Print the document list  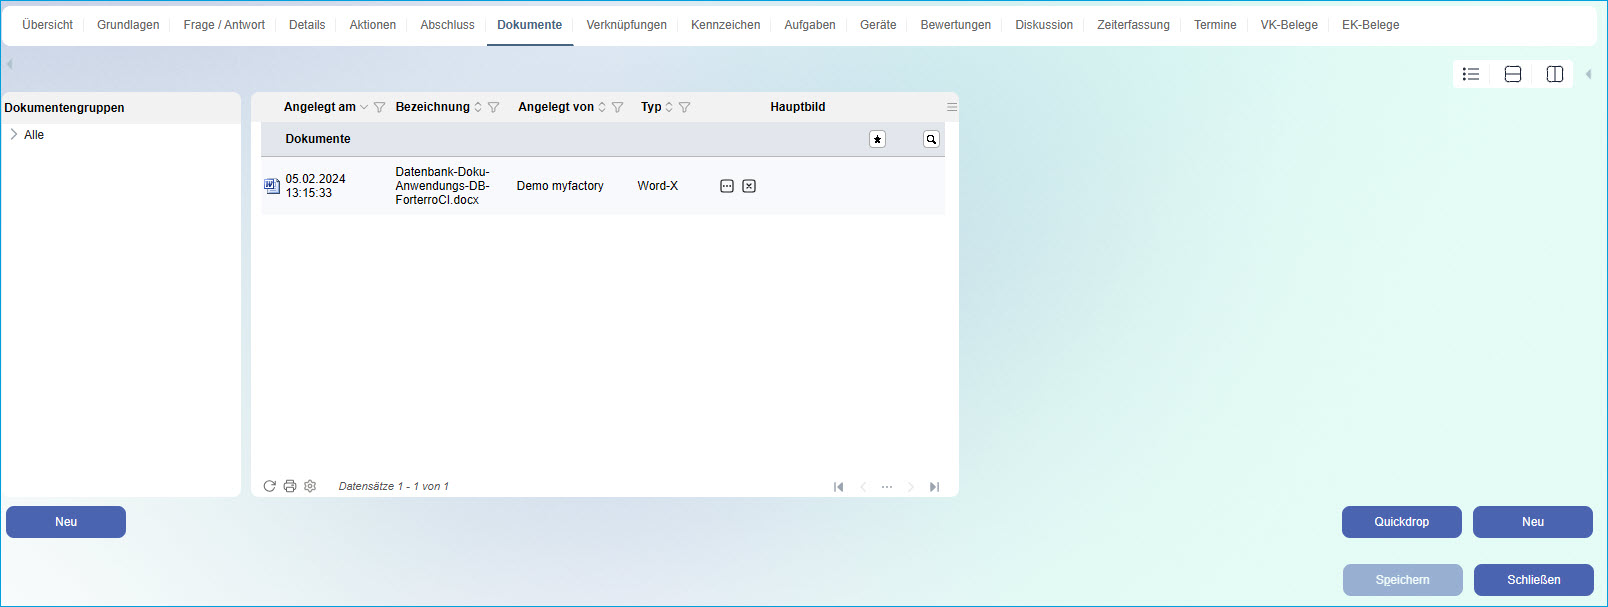tap(290, 486)
